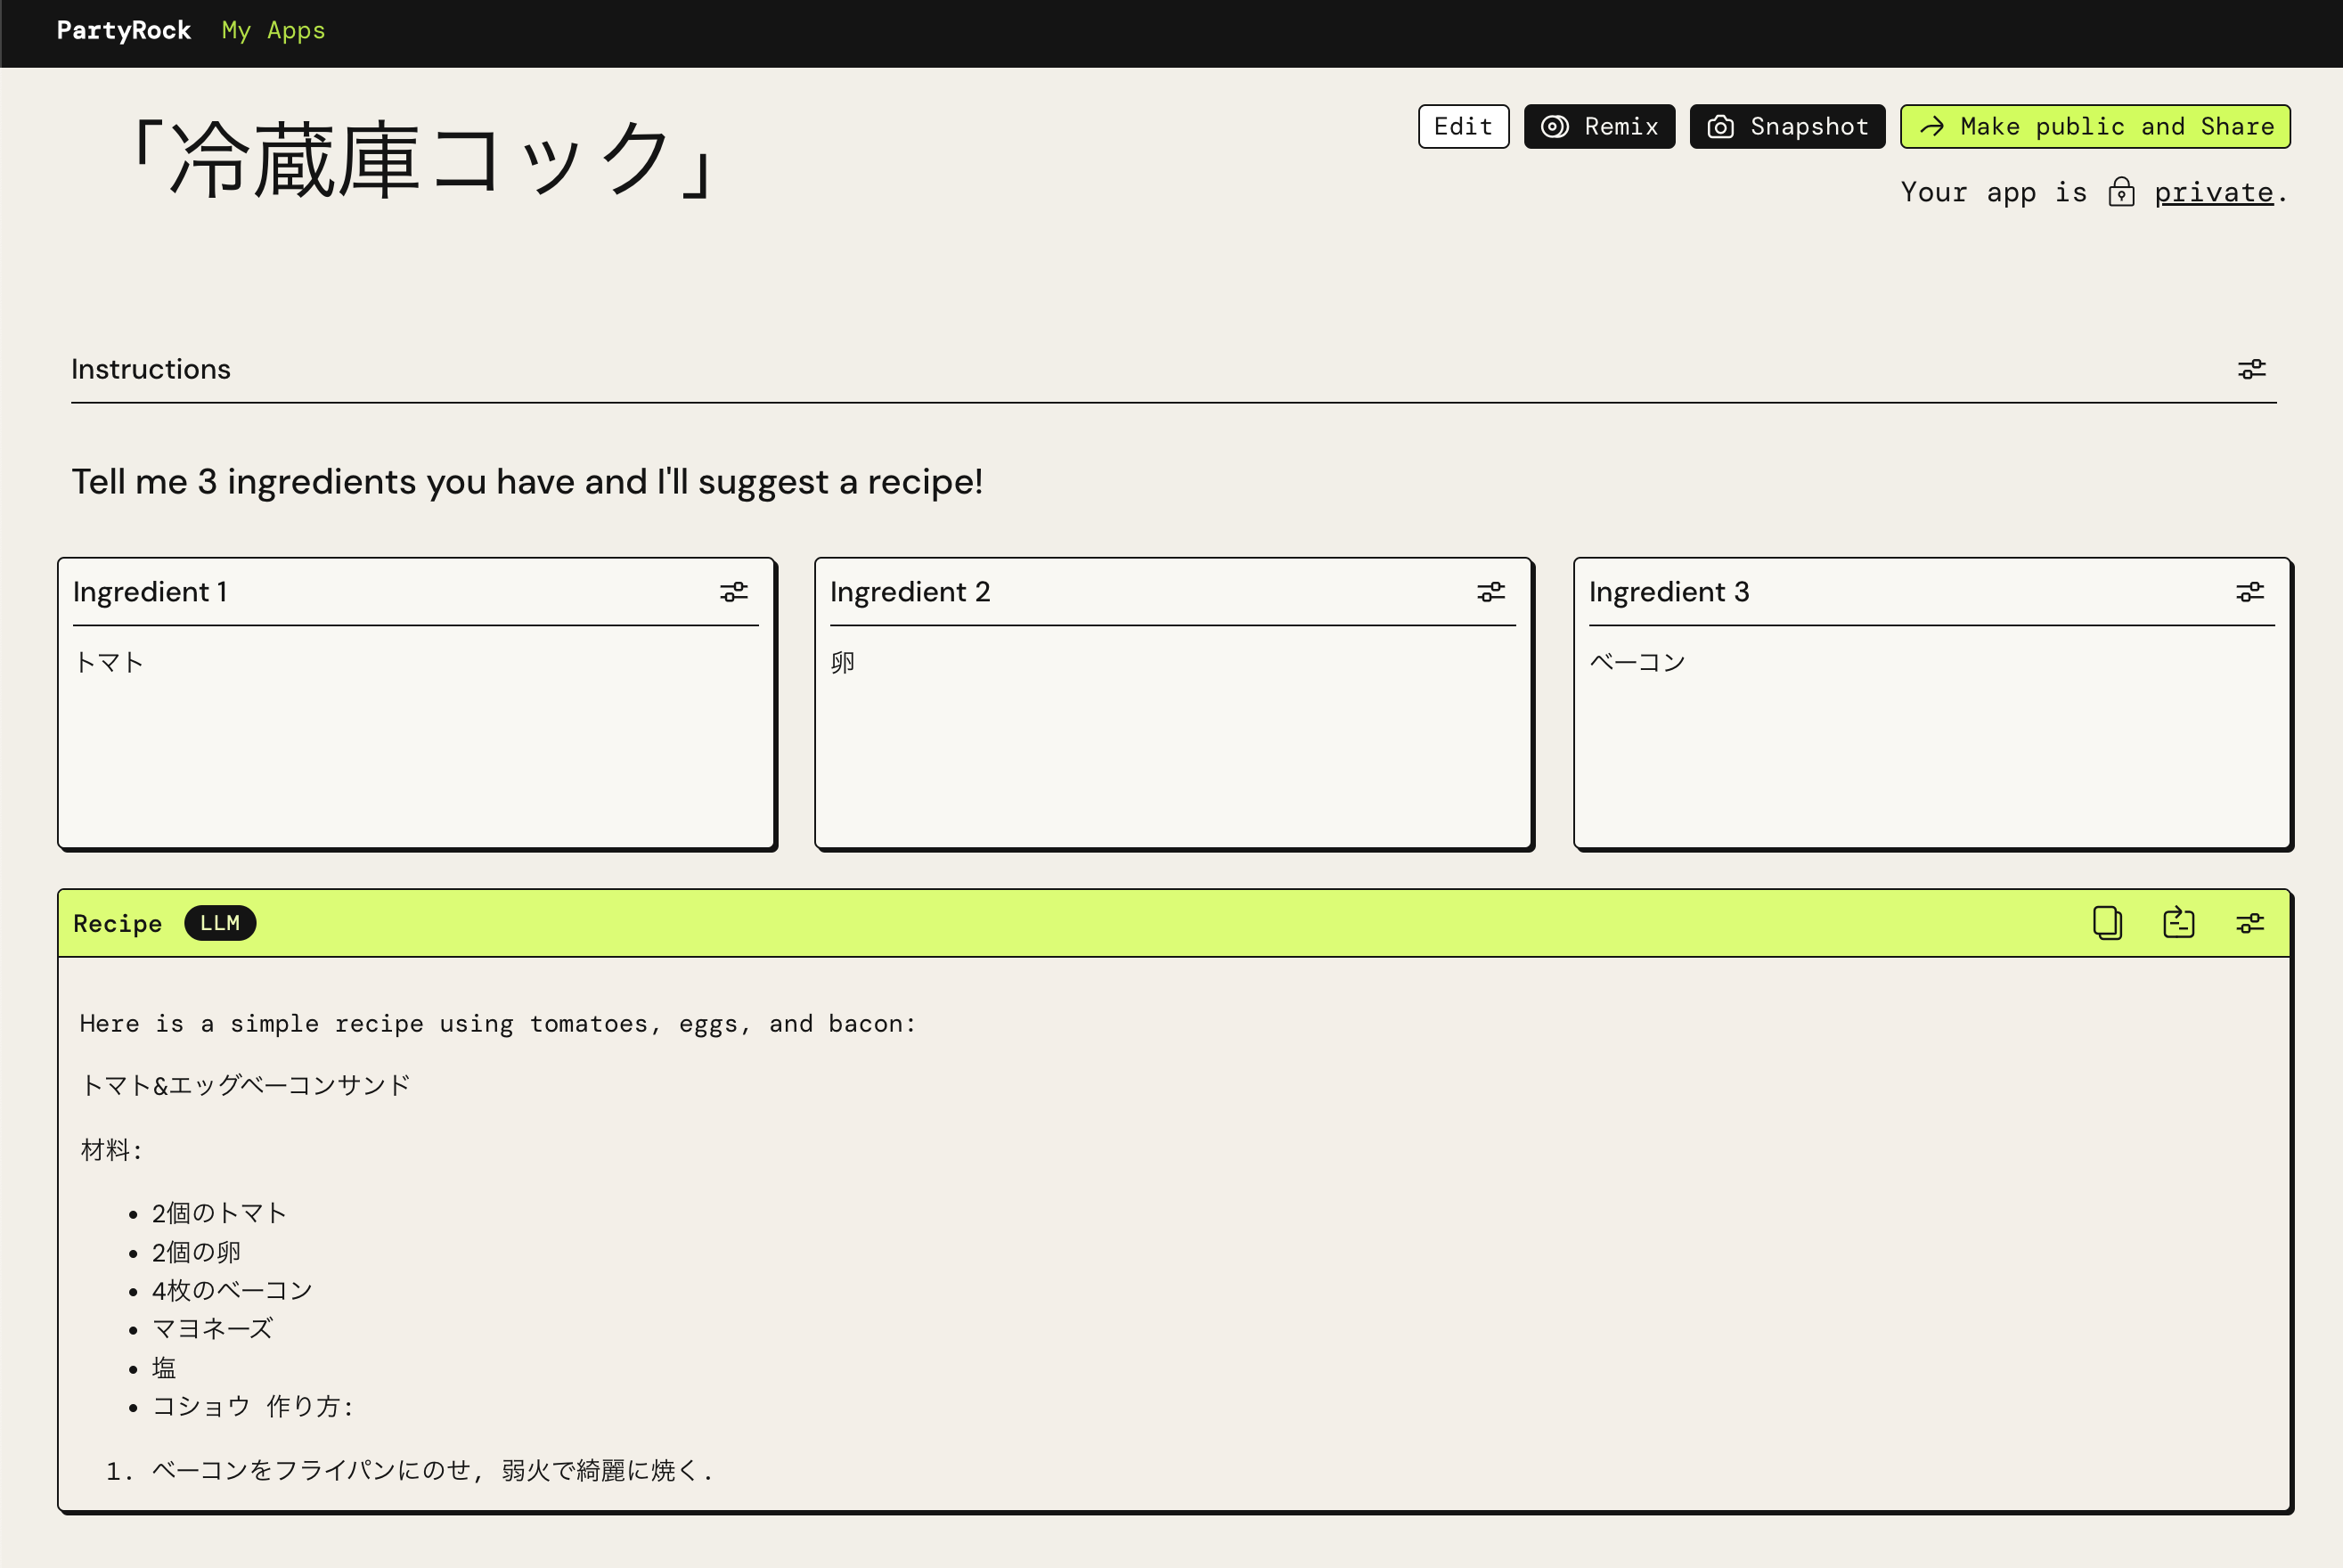Click the Remix button
The height and width of the screenshot is (1568, 2343).
pyautogui.click(x=1599, y=127)
